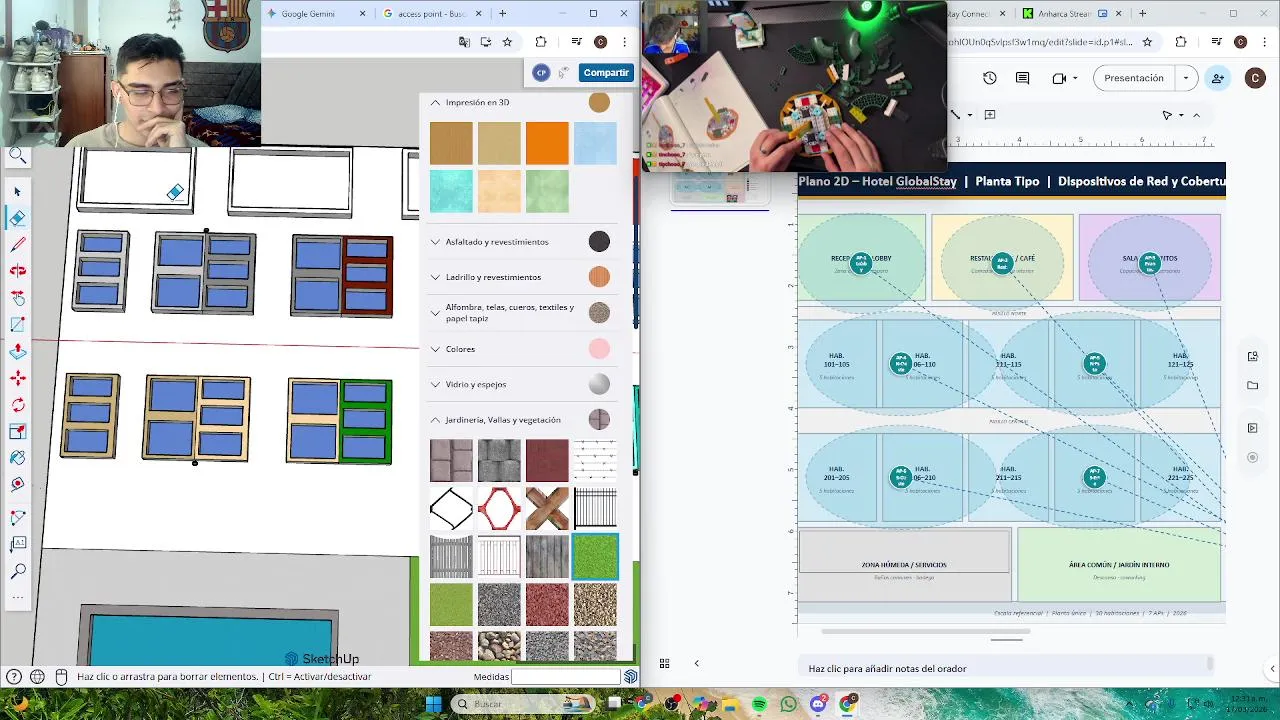
Task: Open WhatsApp from the Windows taskbar
Action: [788, 704]
